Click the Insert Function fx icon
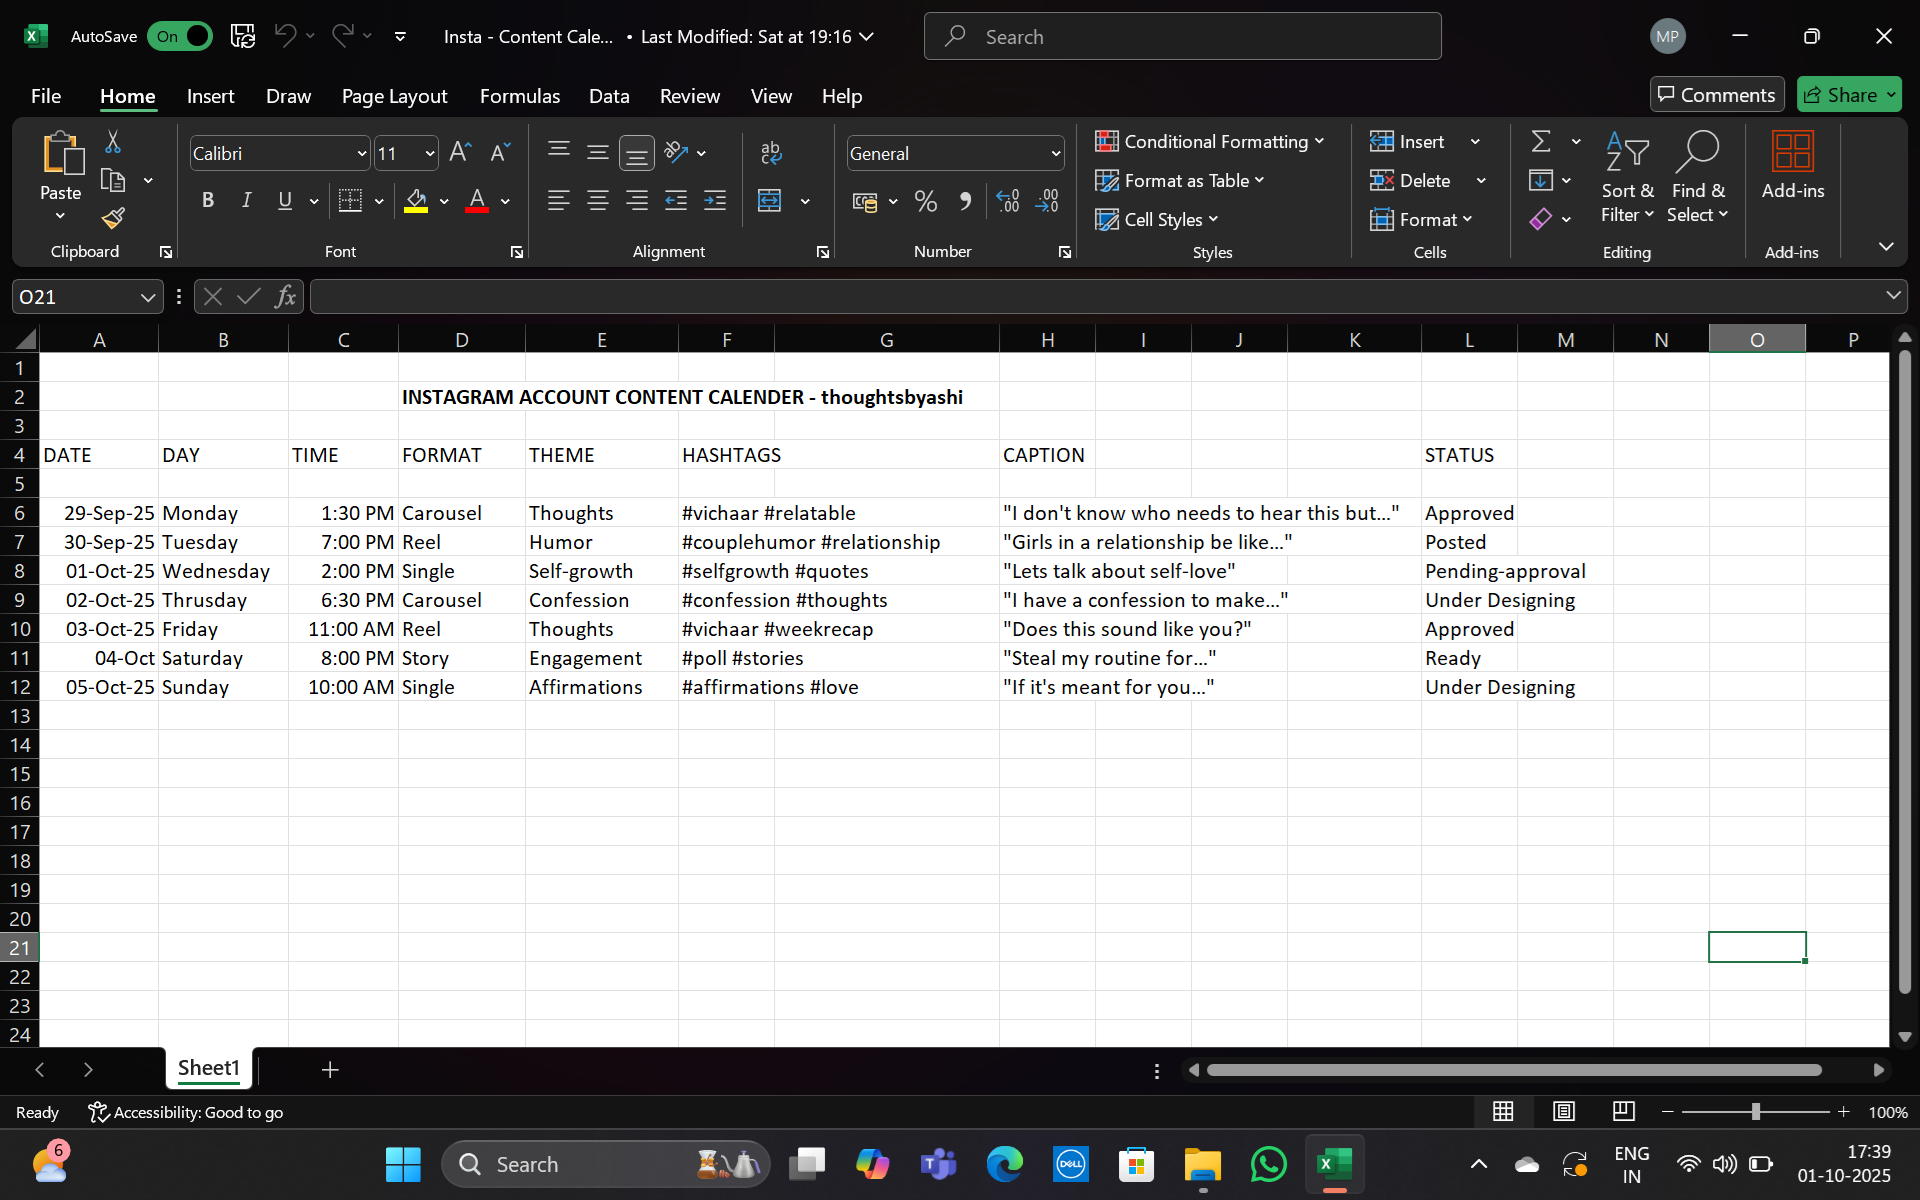Viewport: 1920px width, 1200px height. (x=285, y=296)
